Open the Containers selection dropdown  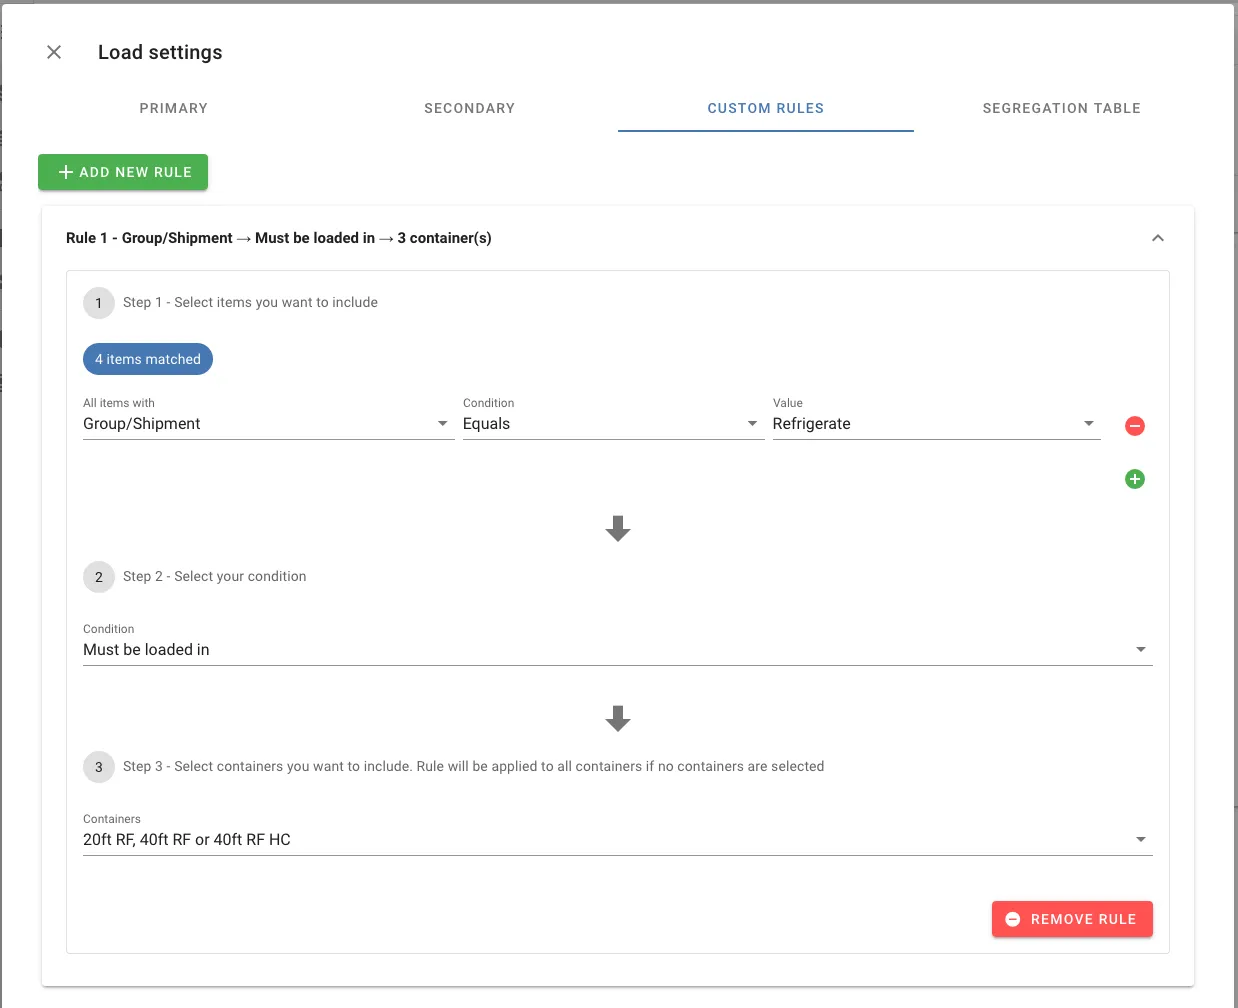click(617, 840)
